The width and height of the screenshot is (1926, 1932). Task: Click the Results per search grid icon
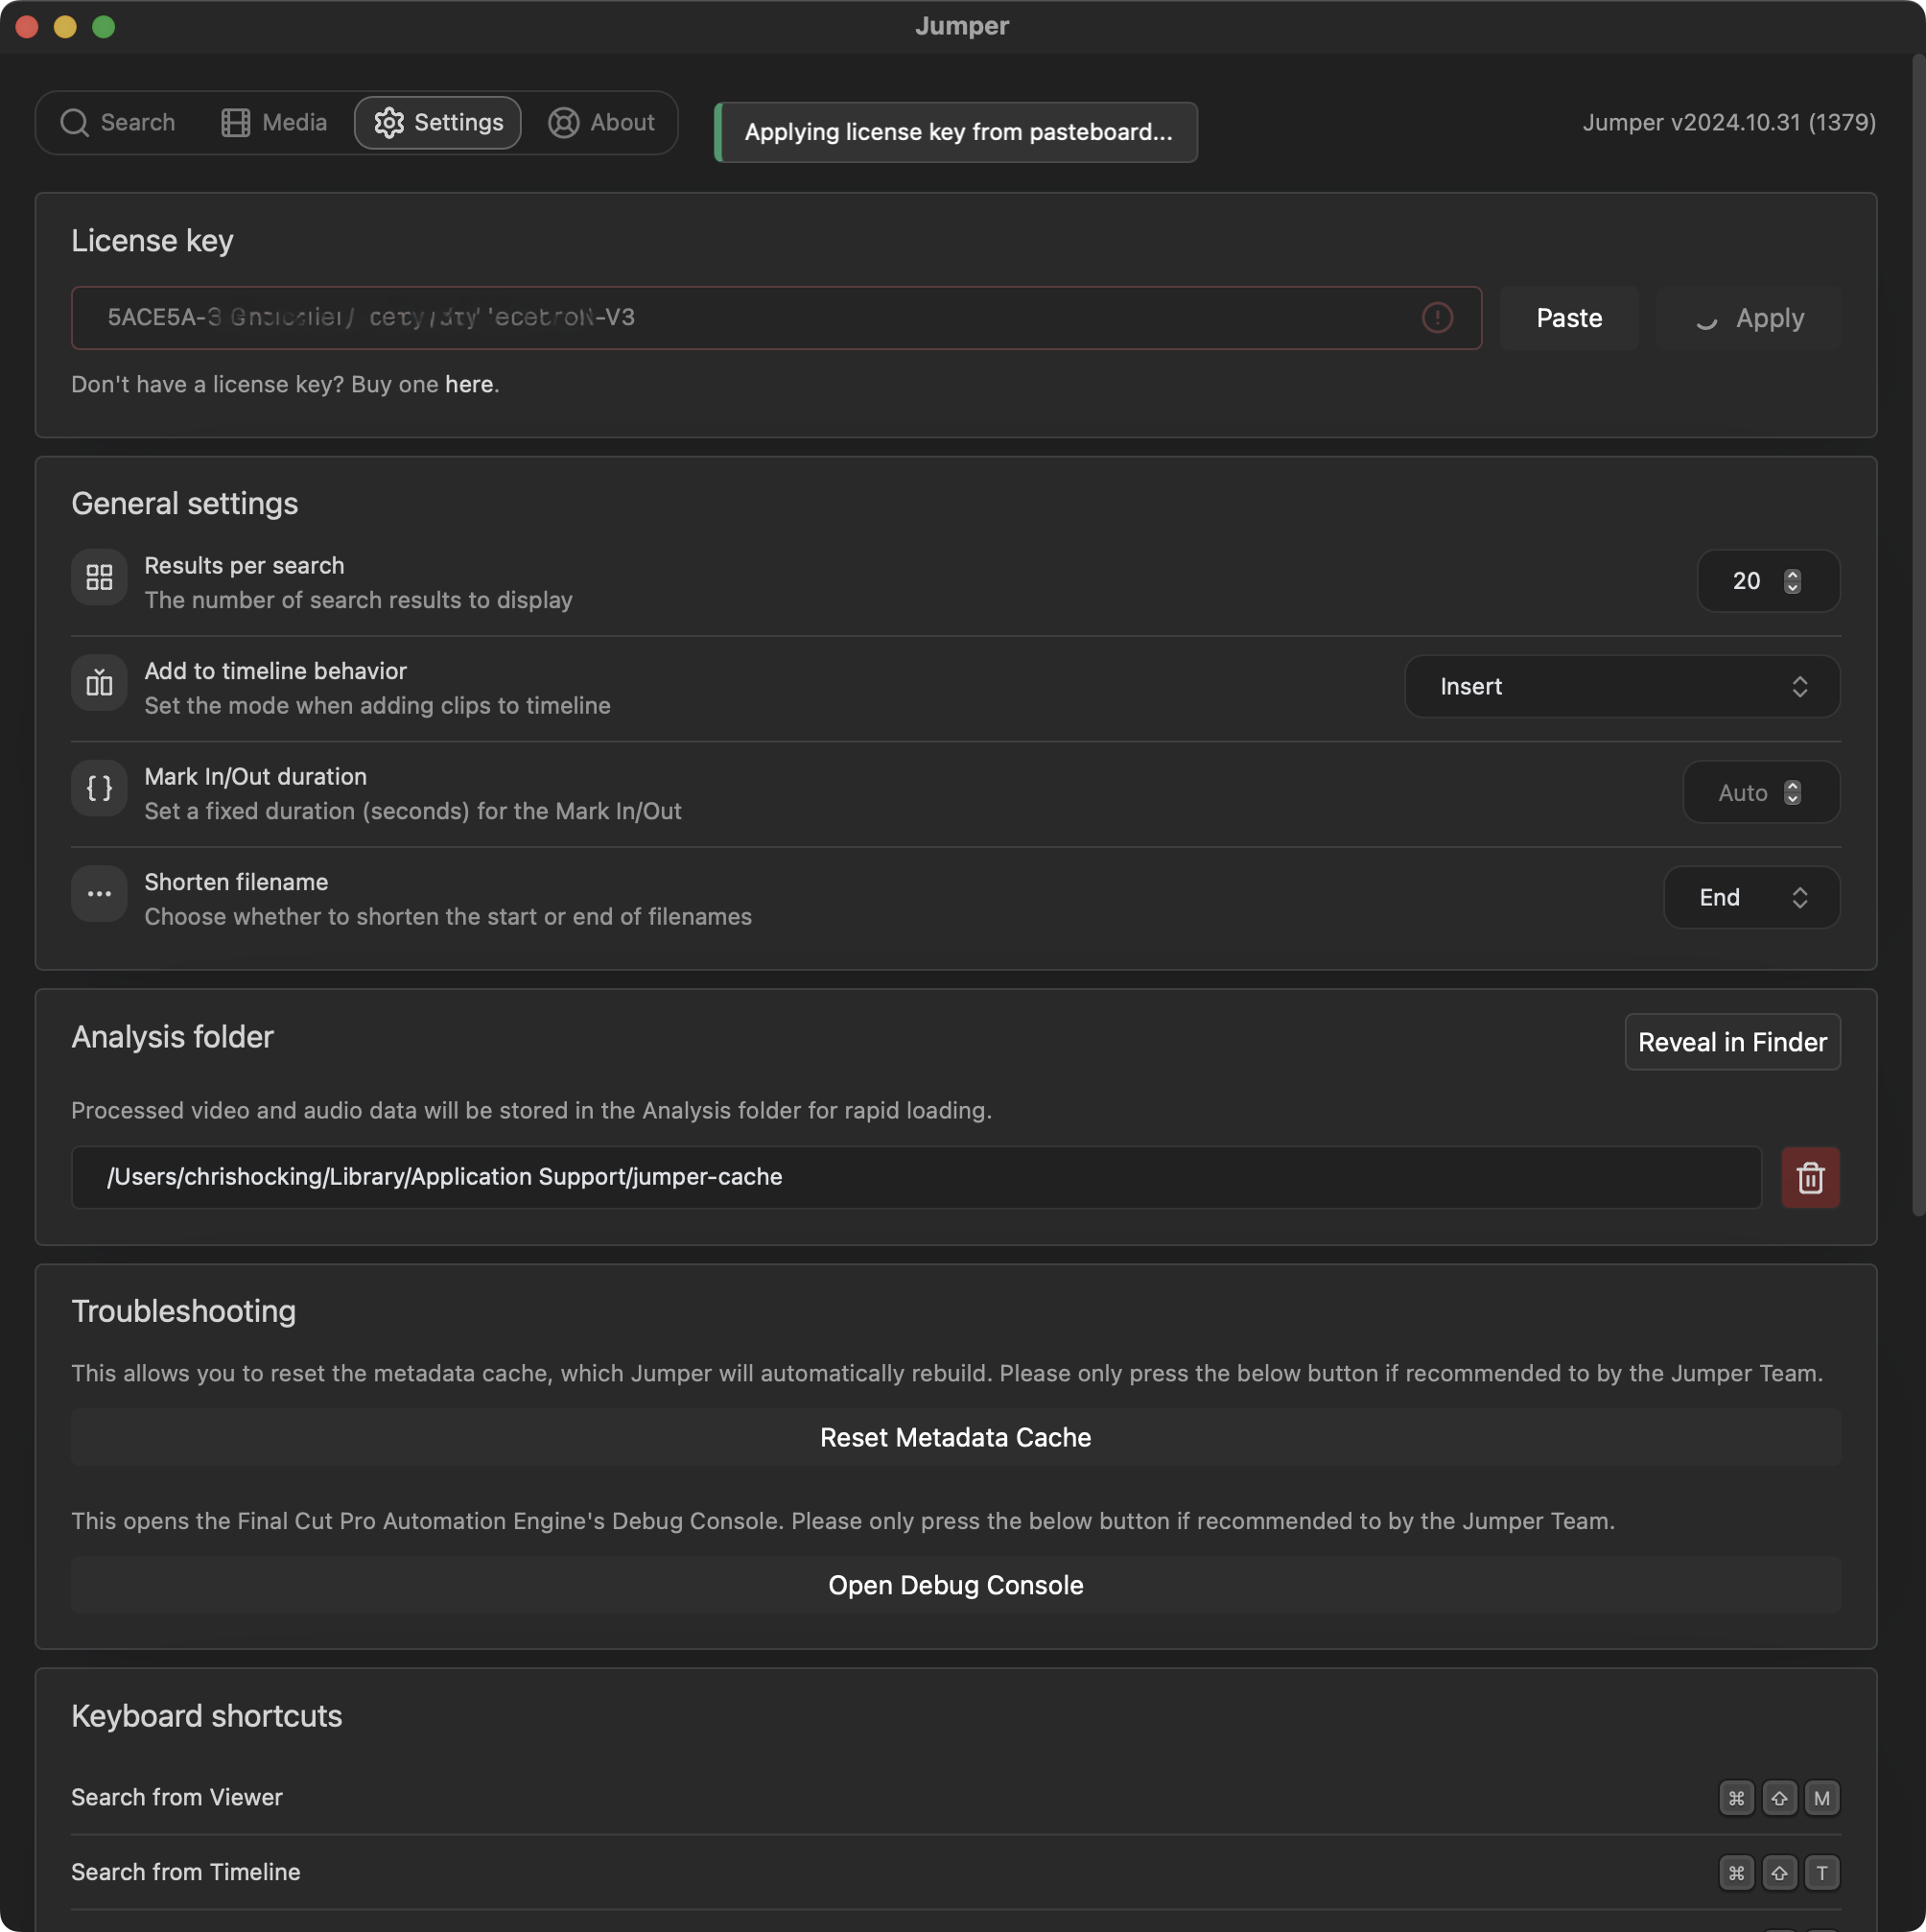(x=99, y=577)
